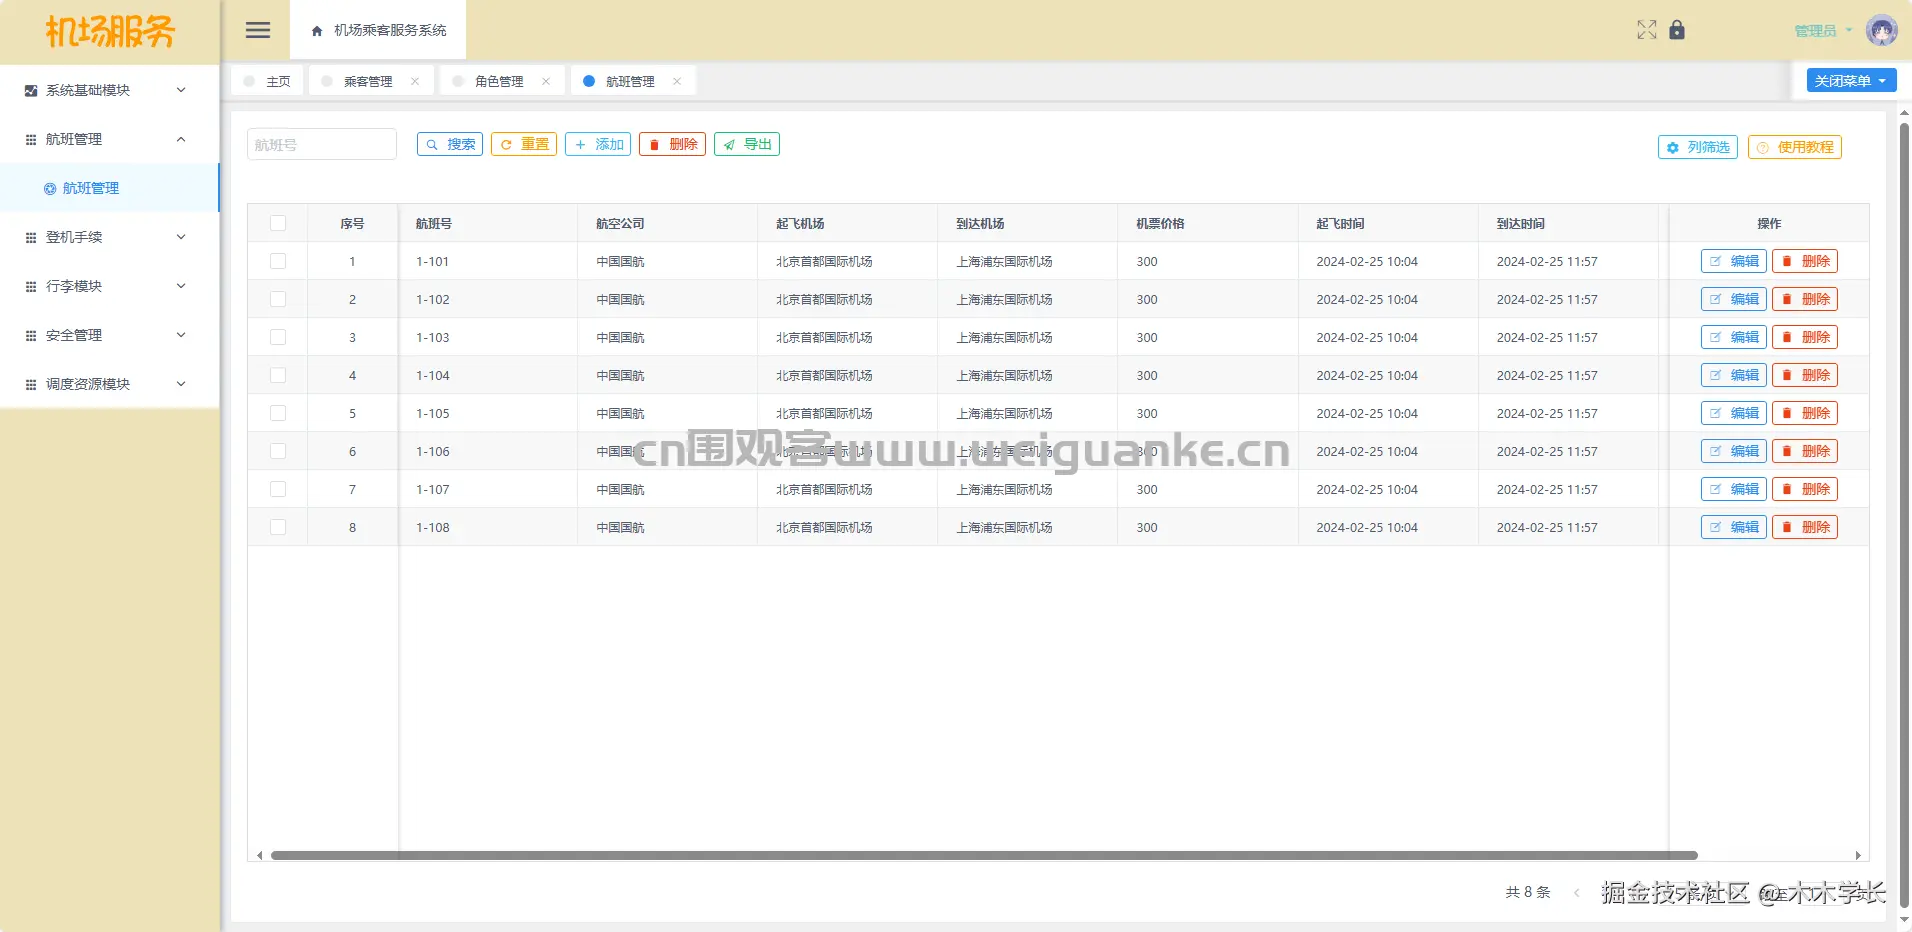The width and height of the screenshot is (1912, 932).
Task: Toggle the hamburger sidebar collapse icon
Action: [258, 30]
